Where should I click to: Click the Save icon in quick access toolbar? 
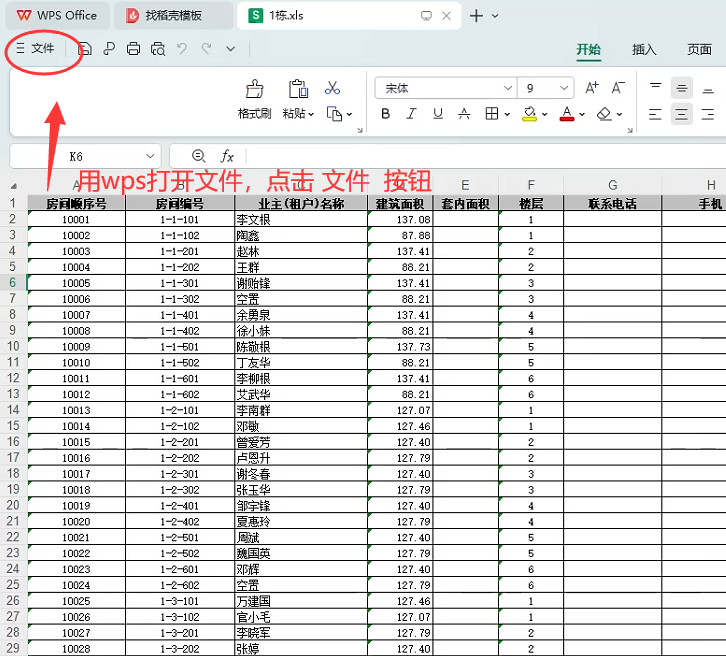[x=86, y=48]
